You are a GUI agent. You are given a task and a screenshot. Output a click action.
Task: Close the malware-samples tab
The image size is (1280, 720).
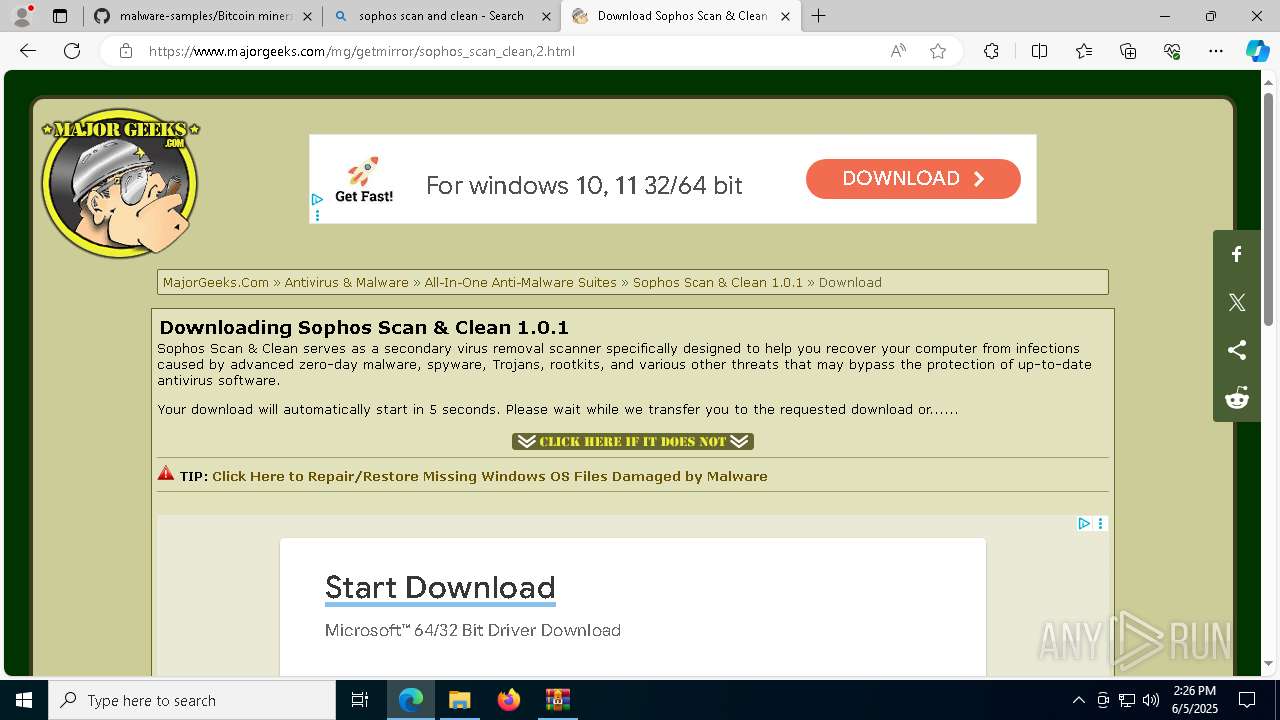click(x=307, y=16)
